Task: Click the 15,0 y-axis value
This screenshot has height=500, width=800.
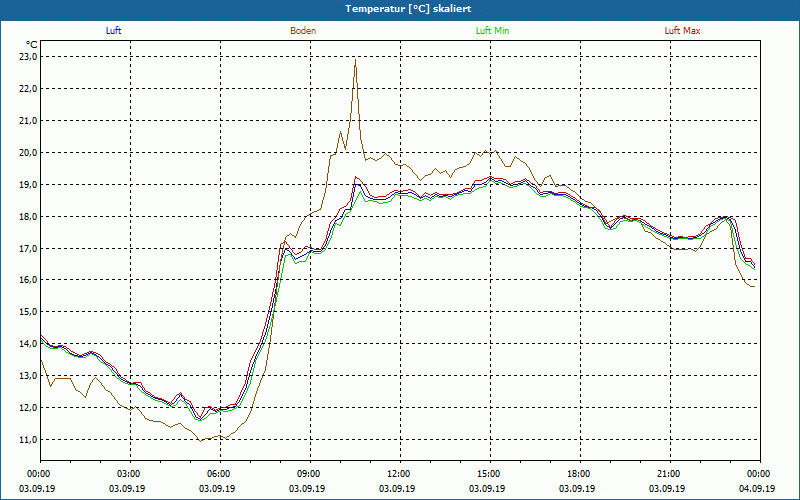Action: click(29, 312)
